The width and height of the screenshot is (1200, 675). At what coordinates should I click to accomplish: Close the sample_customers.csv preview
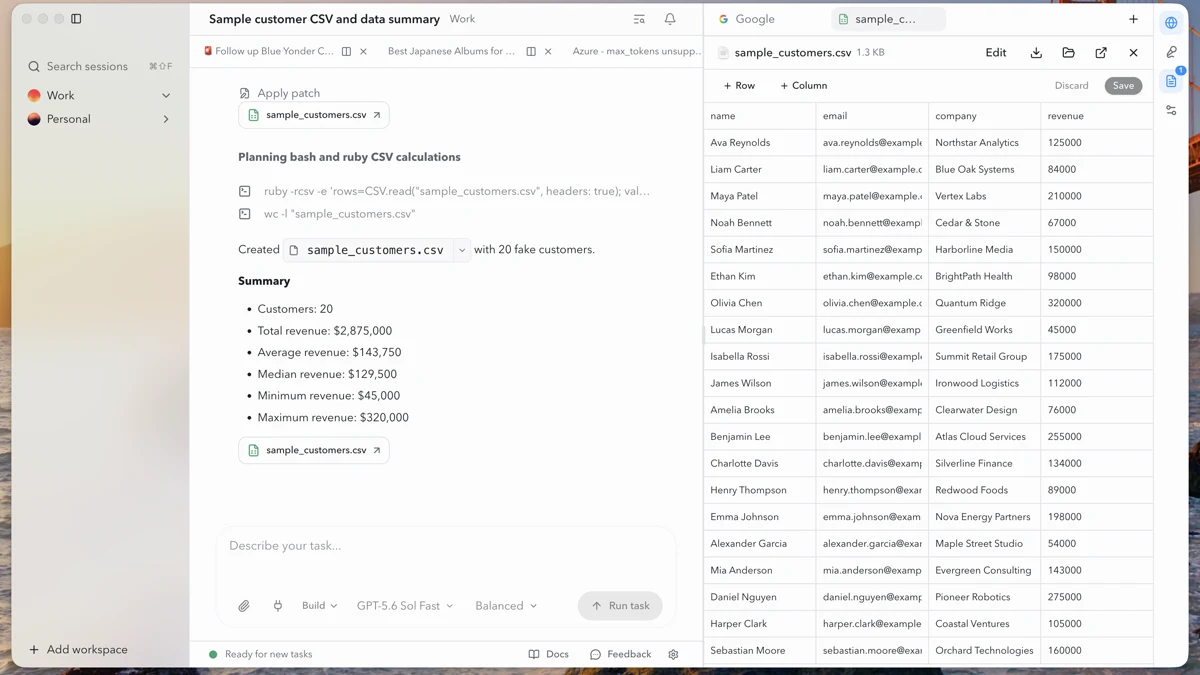[1133, 52]
